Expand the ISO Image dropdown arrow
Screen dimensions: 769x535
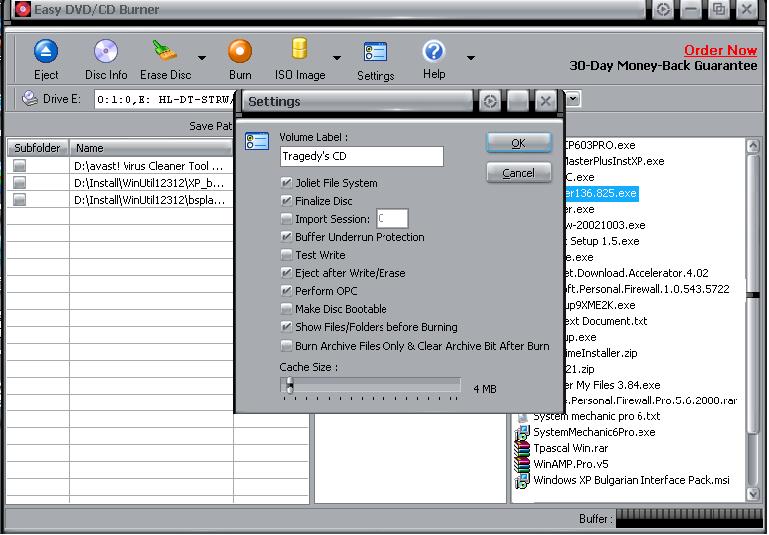[337, 58]
